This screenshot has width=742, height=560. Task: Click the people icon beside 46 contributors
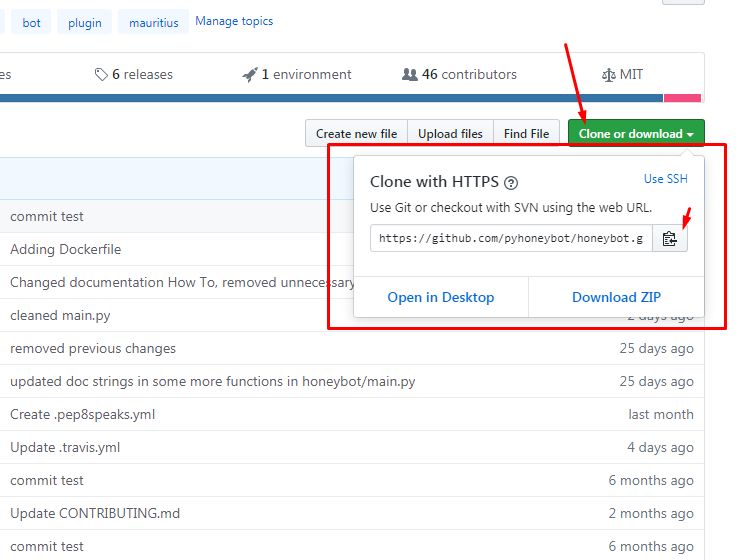(410, 74)
